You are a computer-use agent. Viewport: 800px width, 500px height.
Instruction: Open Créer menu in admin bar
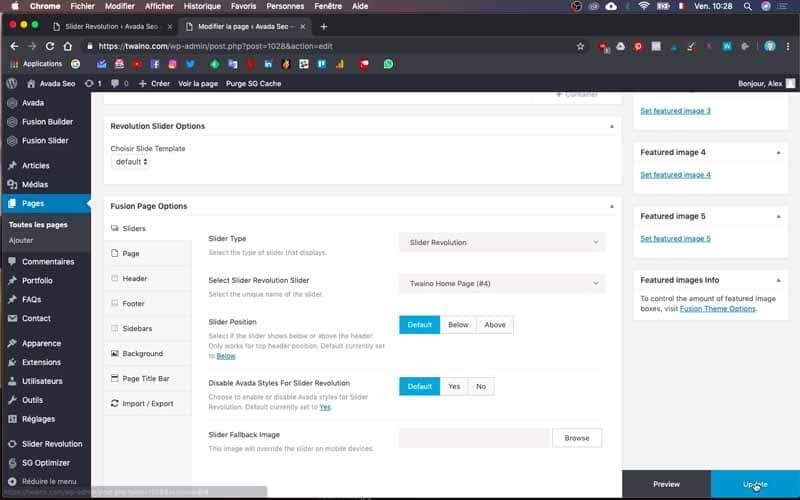point(154,83)
